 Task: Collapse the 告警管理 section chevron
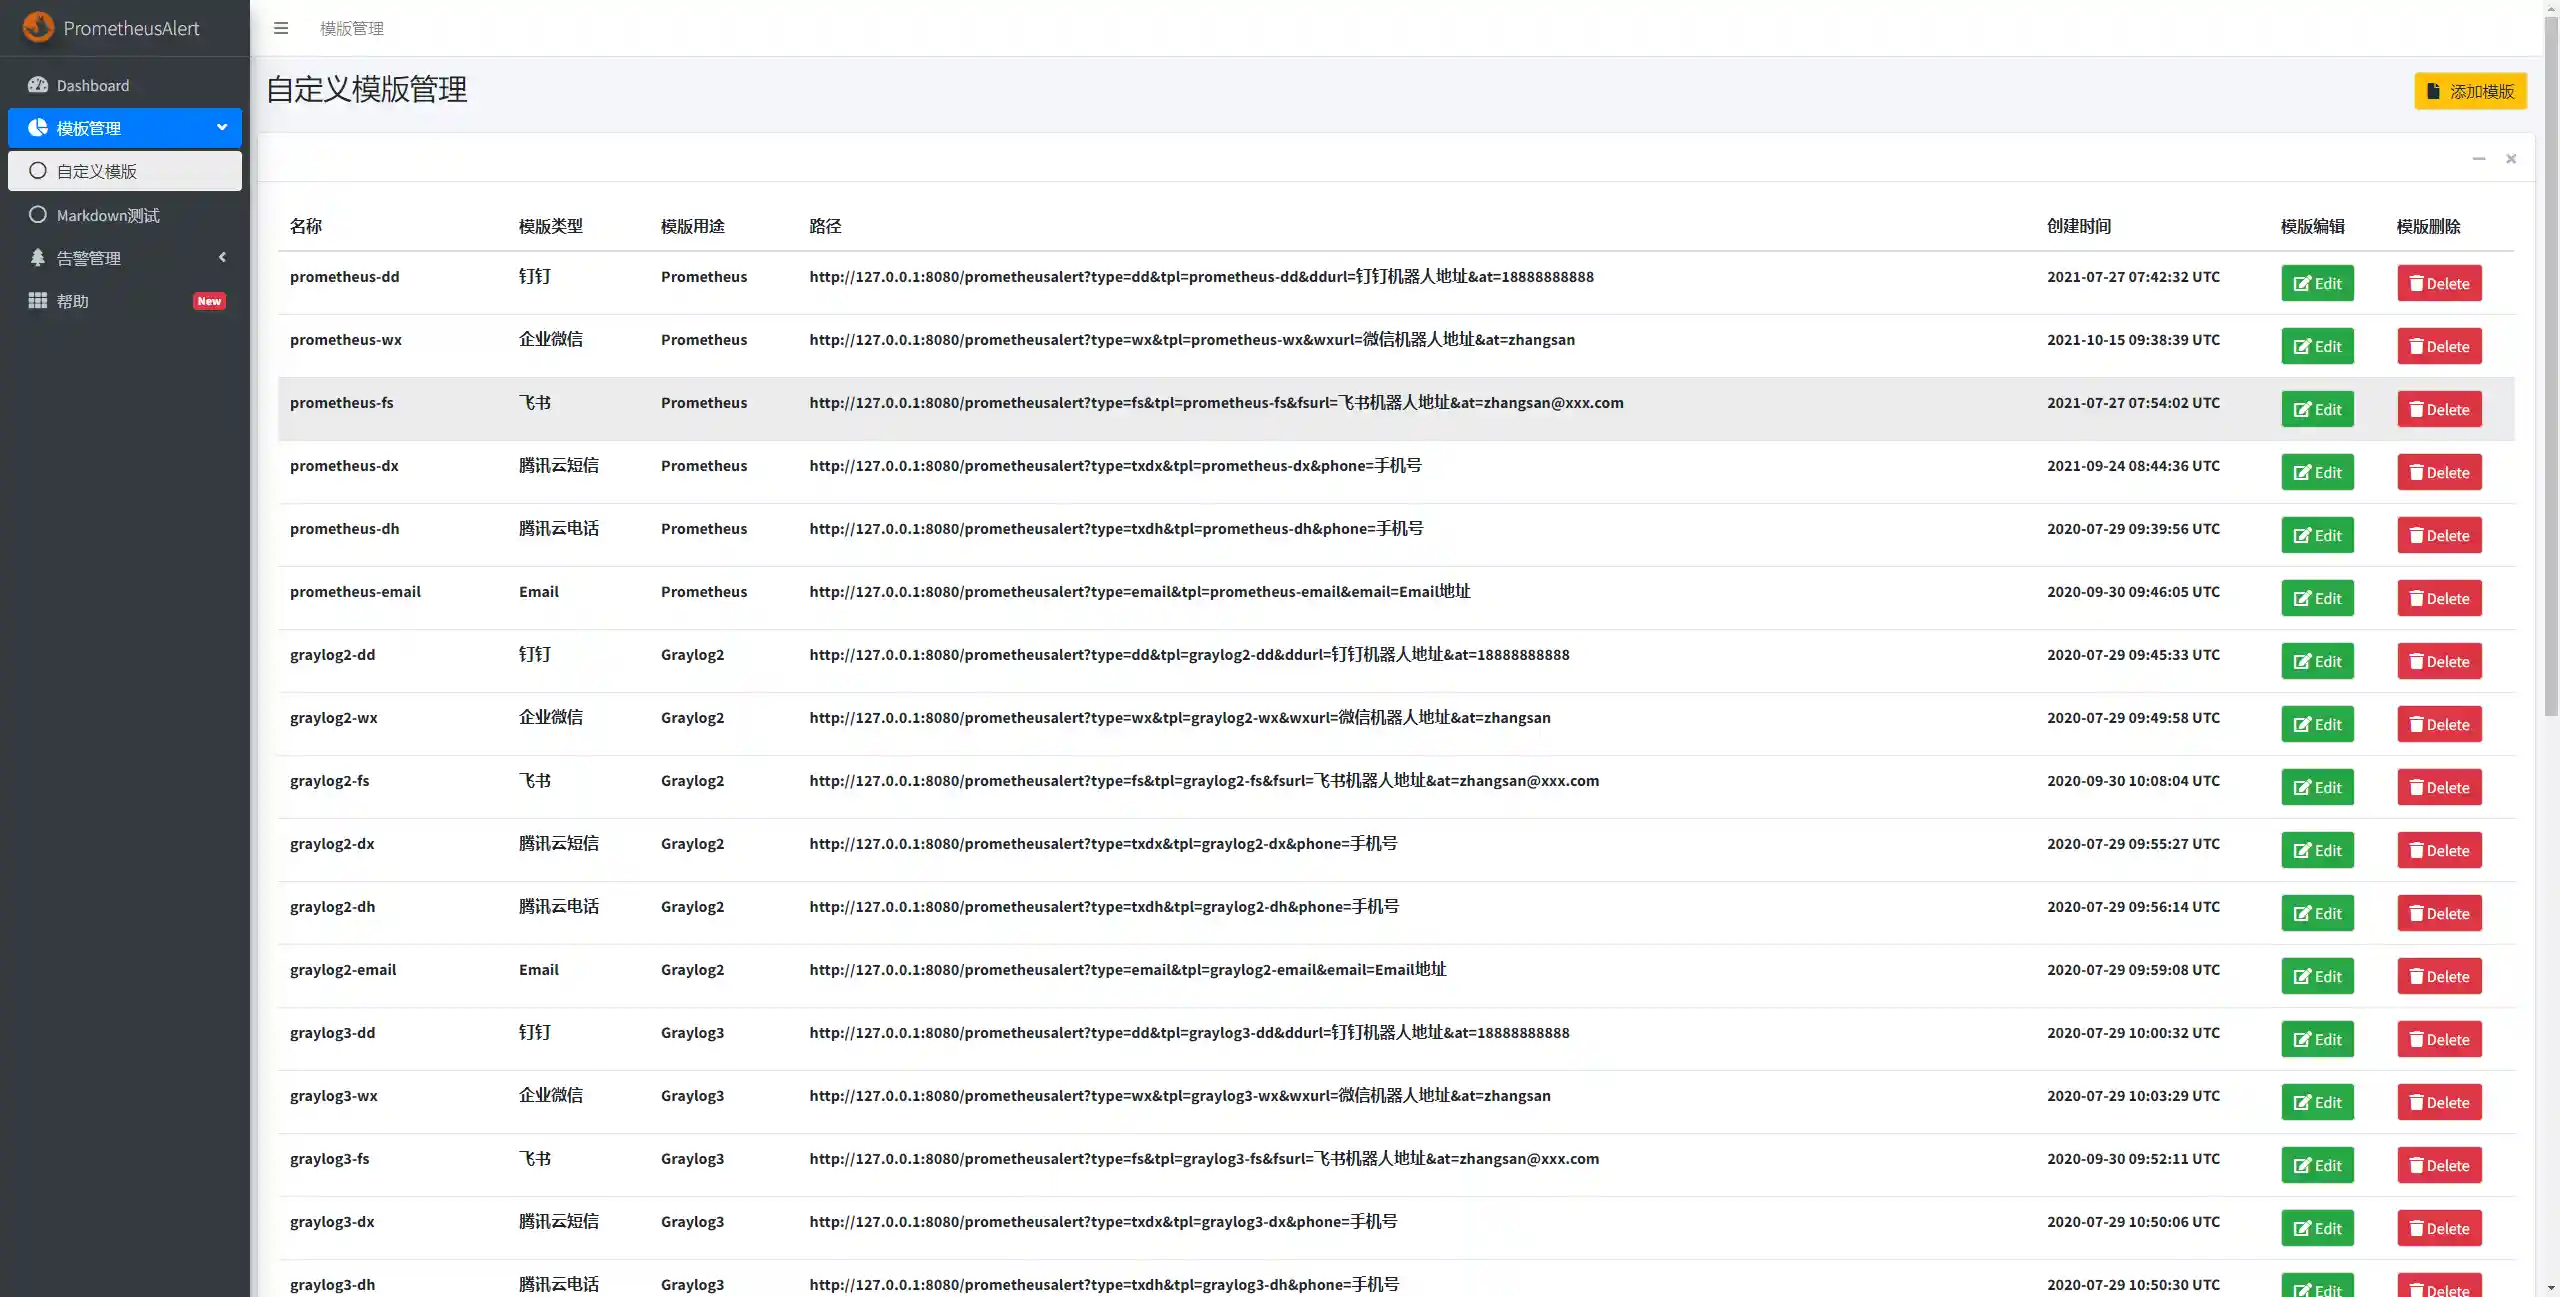pyautogui.click(x=222, y=257)
